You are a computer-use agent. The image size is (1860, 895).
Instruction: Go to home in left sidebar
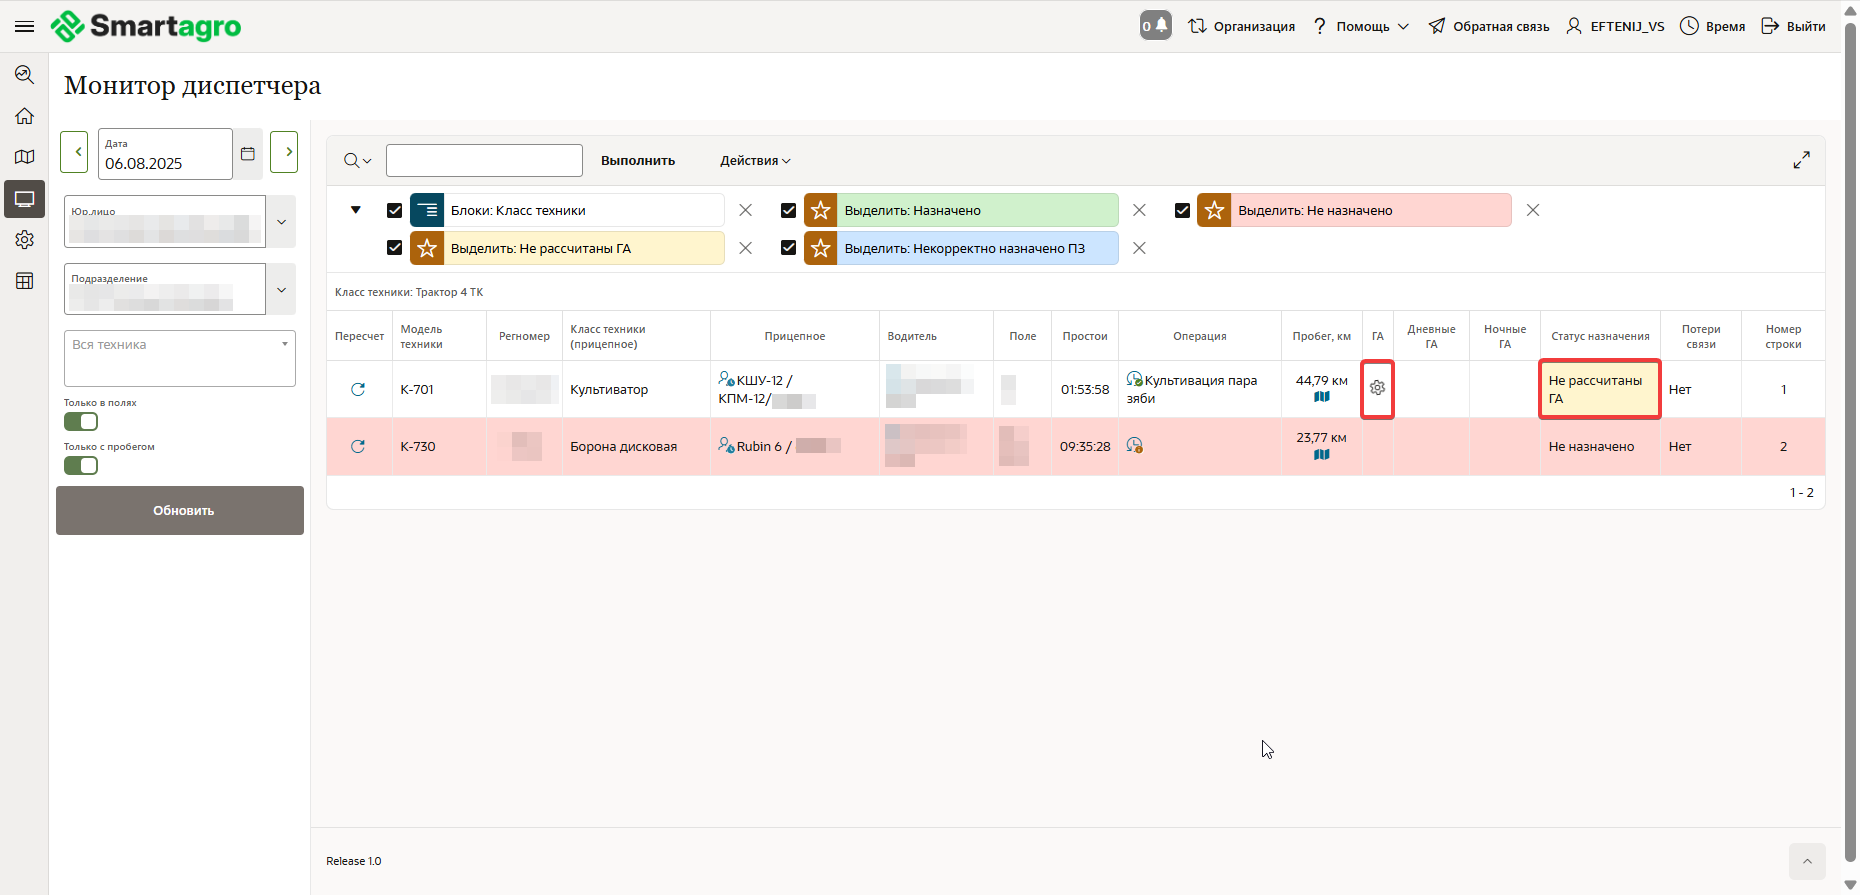[x=25, y=116]
